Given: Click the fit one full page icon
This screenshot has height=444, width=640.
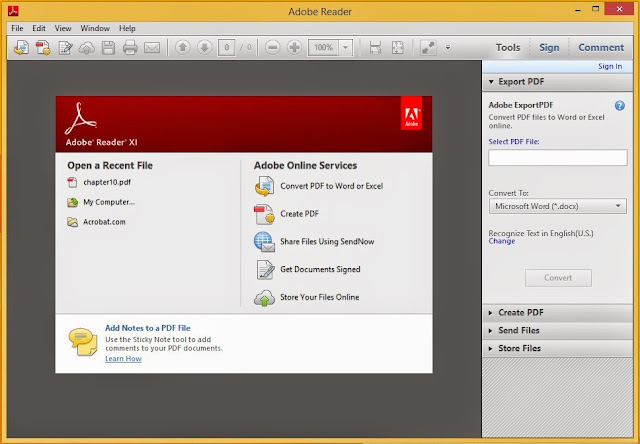Looking at the screenshot, I should point(398,48).
